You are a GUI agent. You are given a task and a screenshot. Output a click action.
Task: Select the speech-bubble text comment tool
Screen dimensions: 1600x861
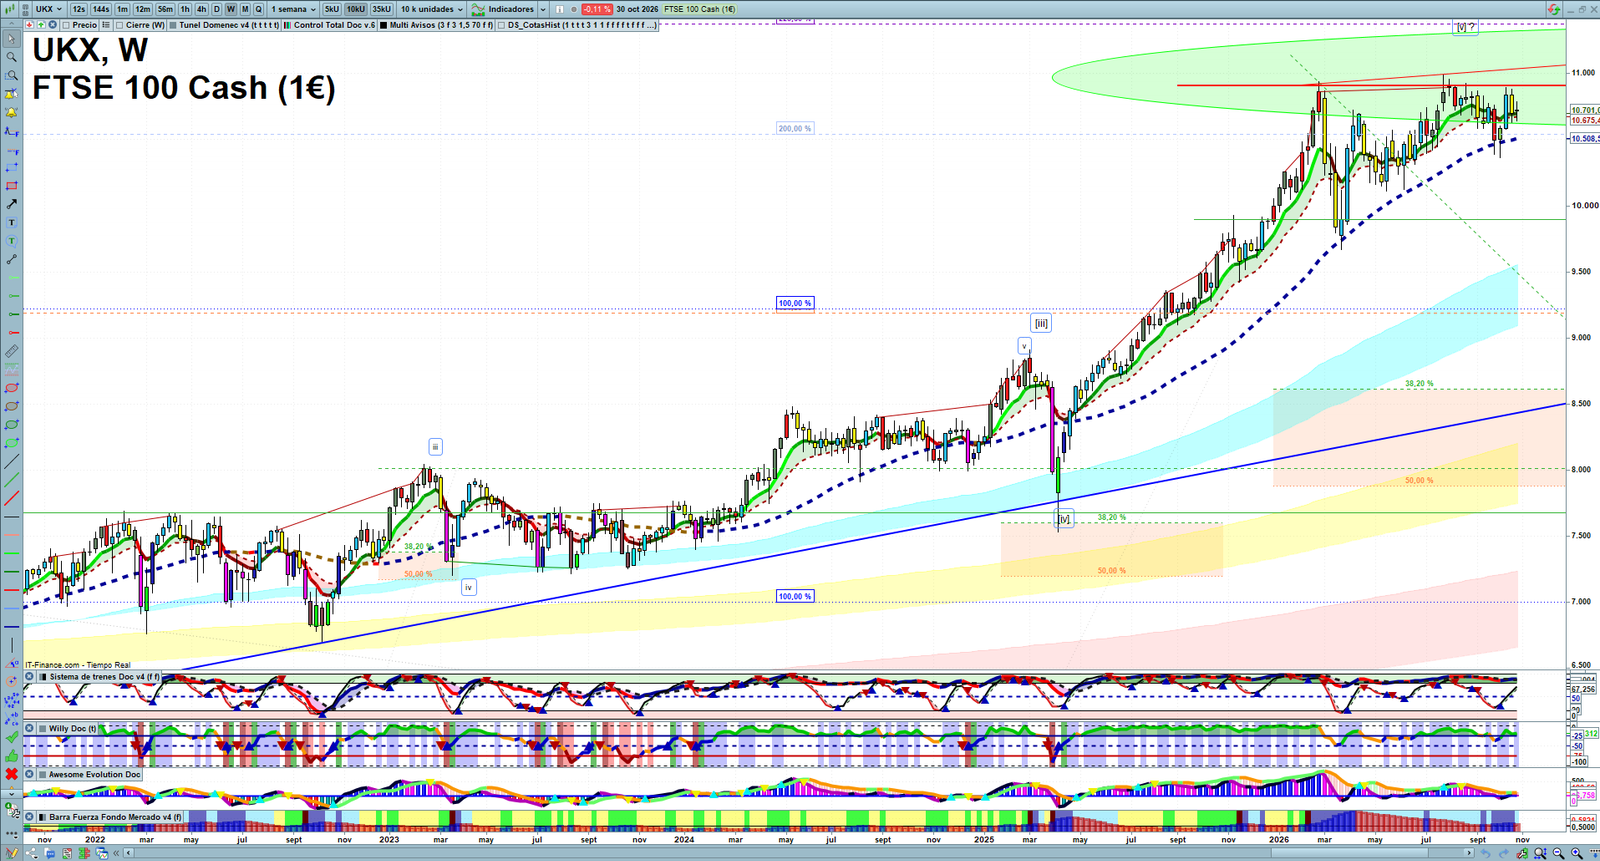[x=12, y=241]
